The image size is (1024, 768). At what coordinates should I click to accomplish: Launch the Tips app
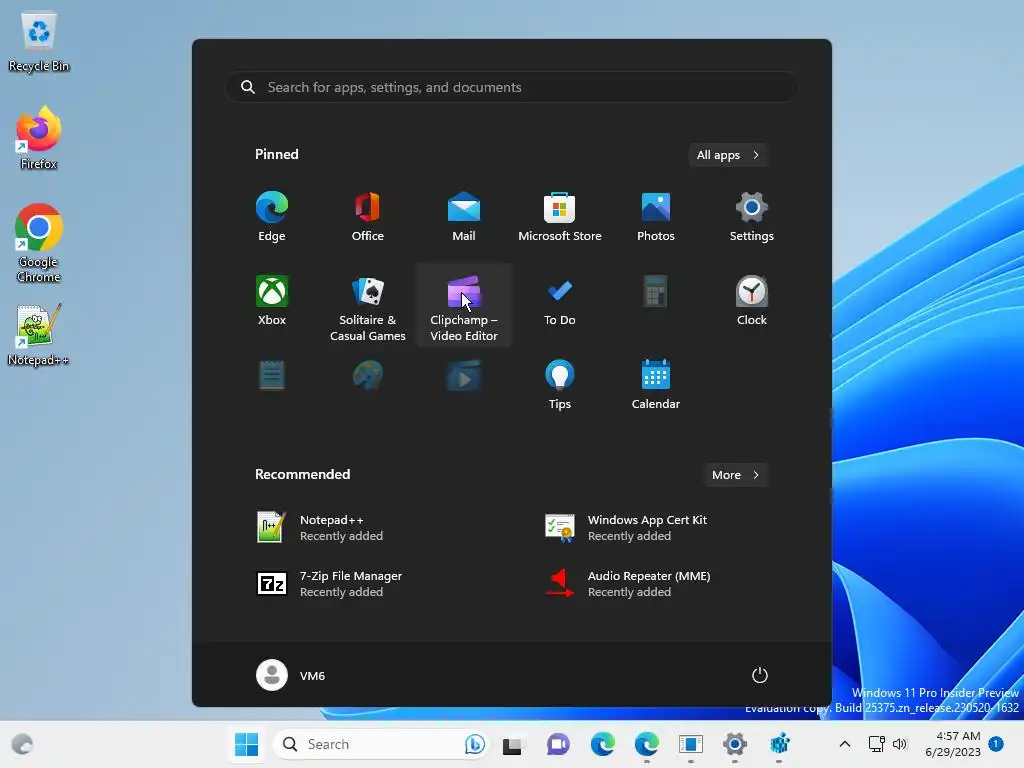[560, 385]
